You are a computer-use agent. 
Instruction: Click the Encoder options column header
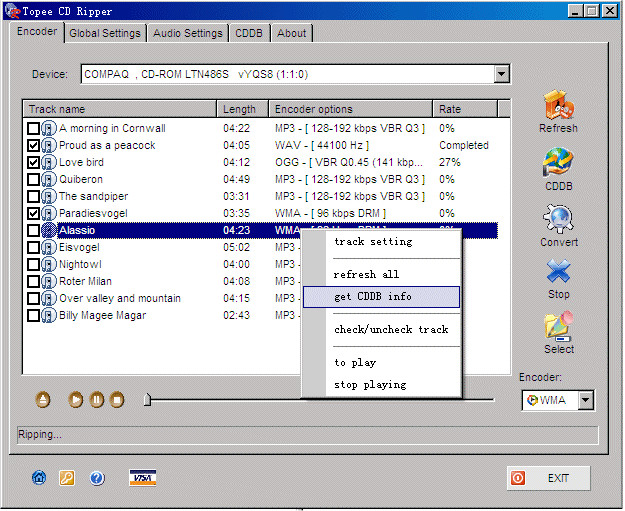click(351, 109)
